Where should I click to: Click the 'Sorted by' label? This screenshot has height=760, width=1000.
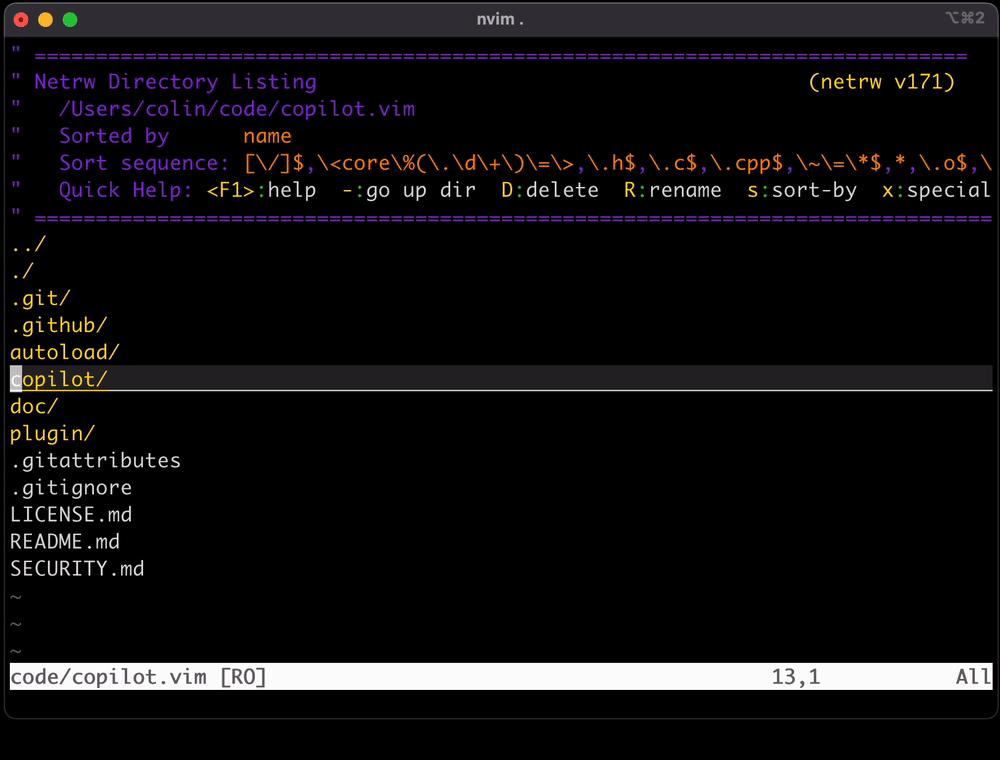[x=114, y=136]
